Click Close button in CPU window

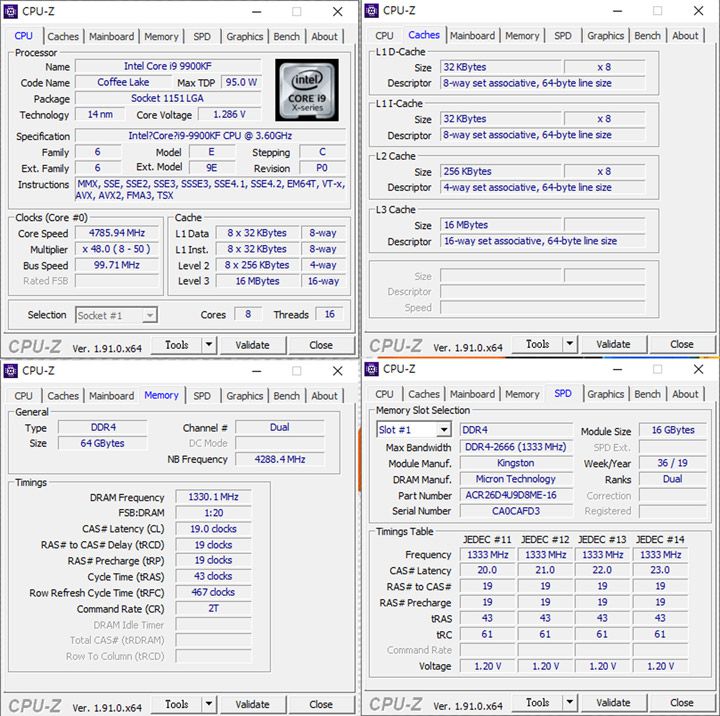pyautogui.click(x=321, y=345)
